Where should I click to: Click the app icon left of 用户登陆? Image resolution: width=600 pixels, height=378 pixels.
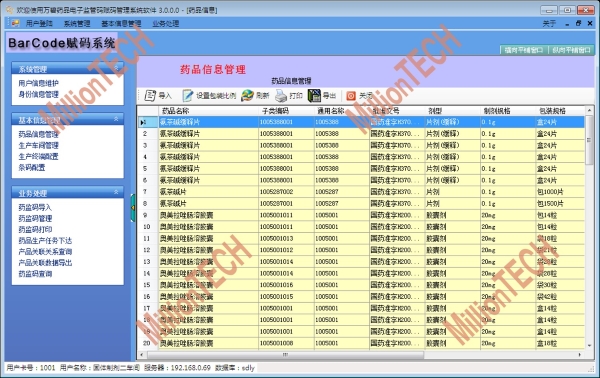click(15, 23)
